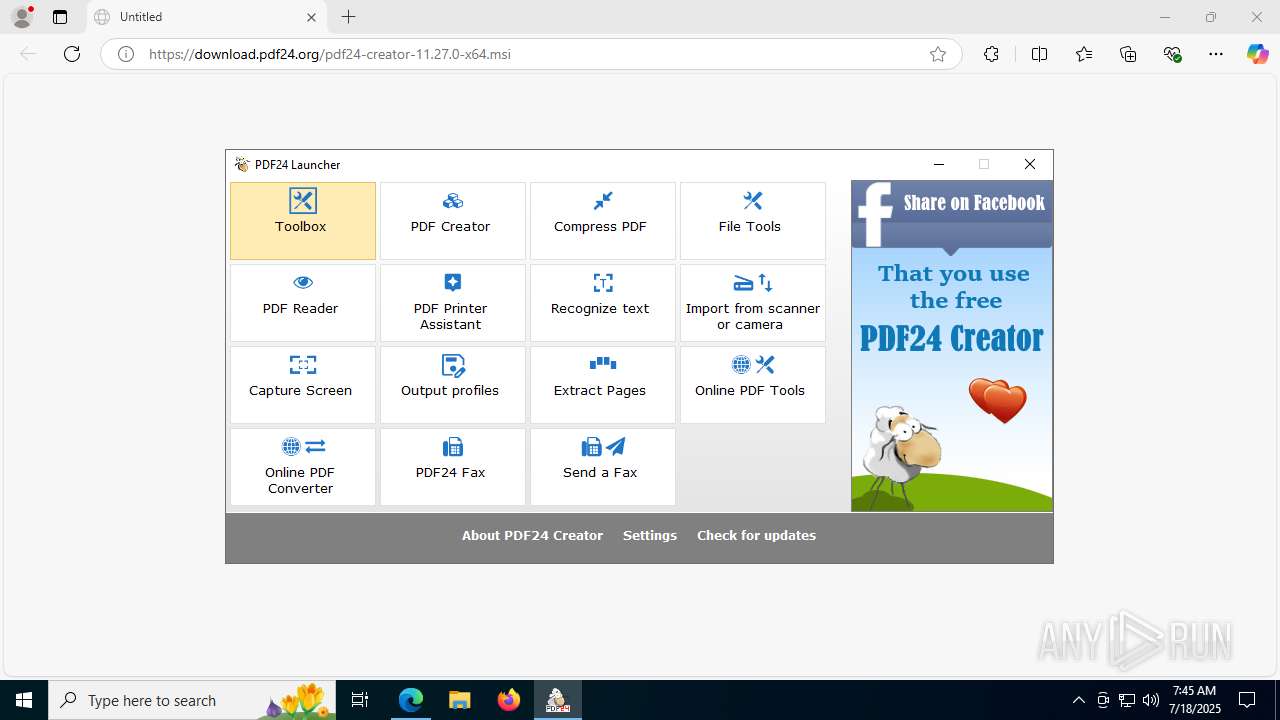Screen dimensions: 1280x720
Task: Launch PDF Creator tile
Action: point(452,221)
